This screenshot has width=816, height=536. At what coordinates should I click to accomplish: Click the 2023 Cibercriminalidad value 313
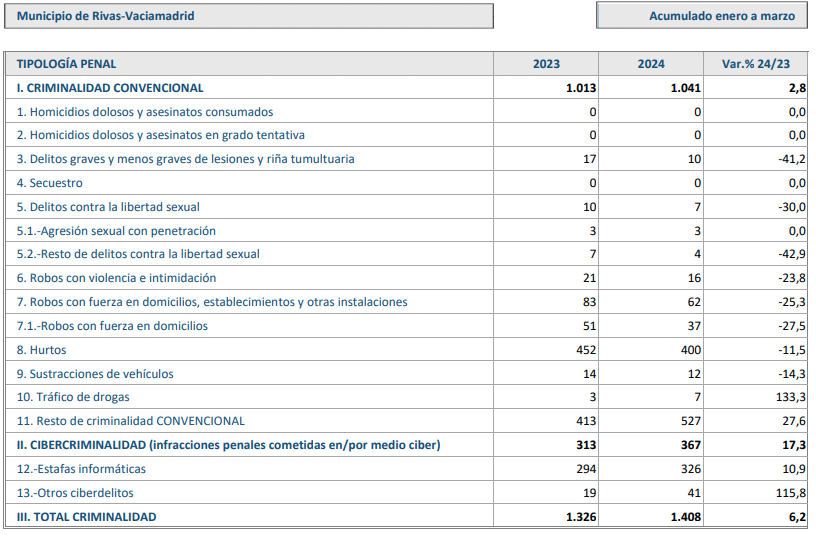586,445
